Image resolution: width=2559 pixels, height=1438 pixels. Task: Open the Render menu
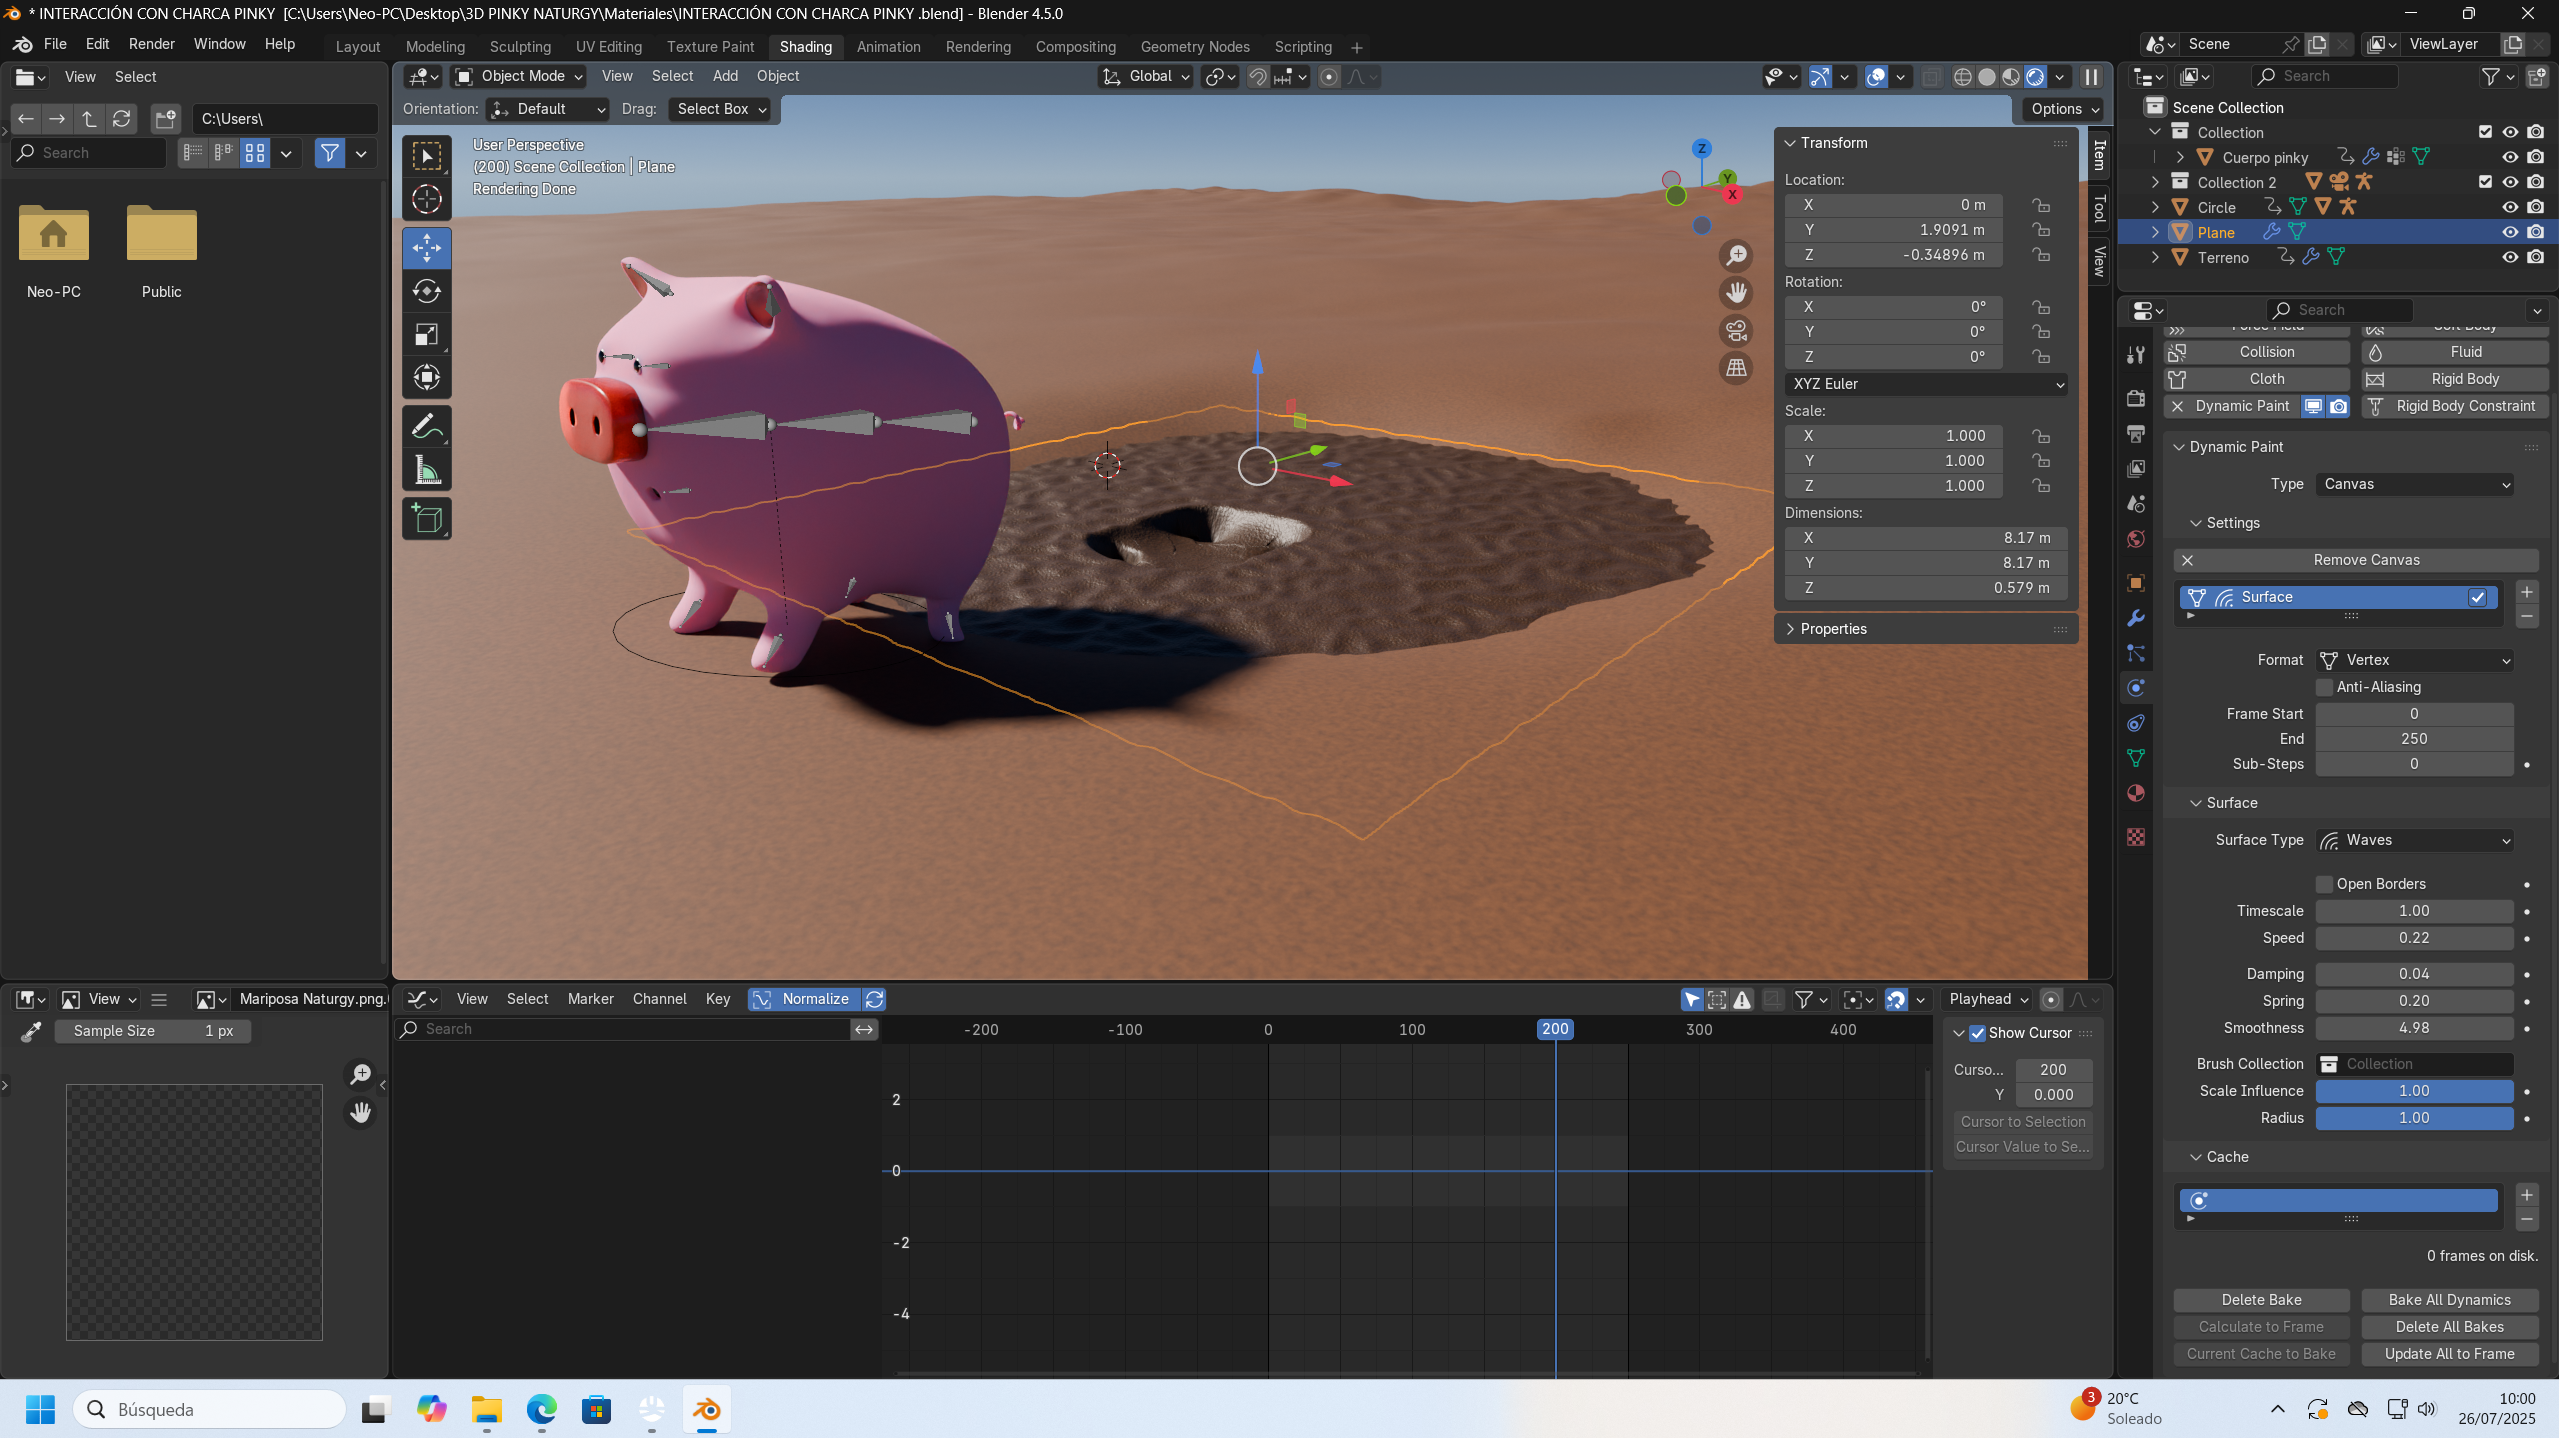pos(152,44)
